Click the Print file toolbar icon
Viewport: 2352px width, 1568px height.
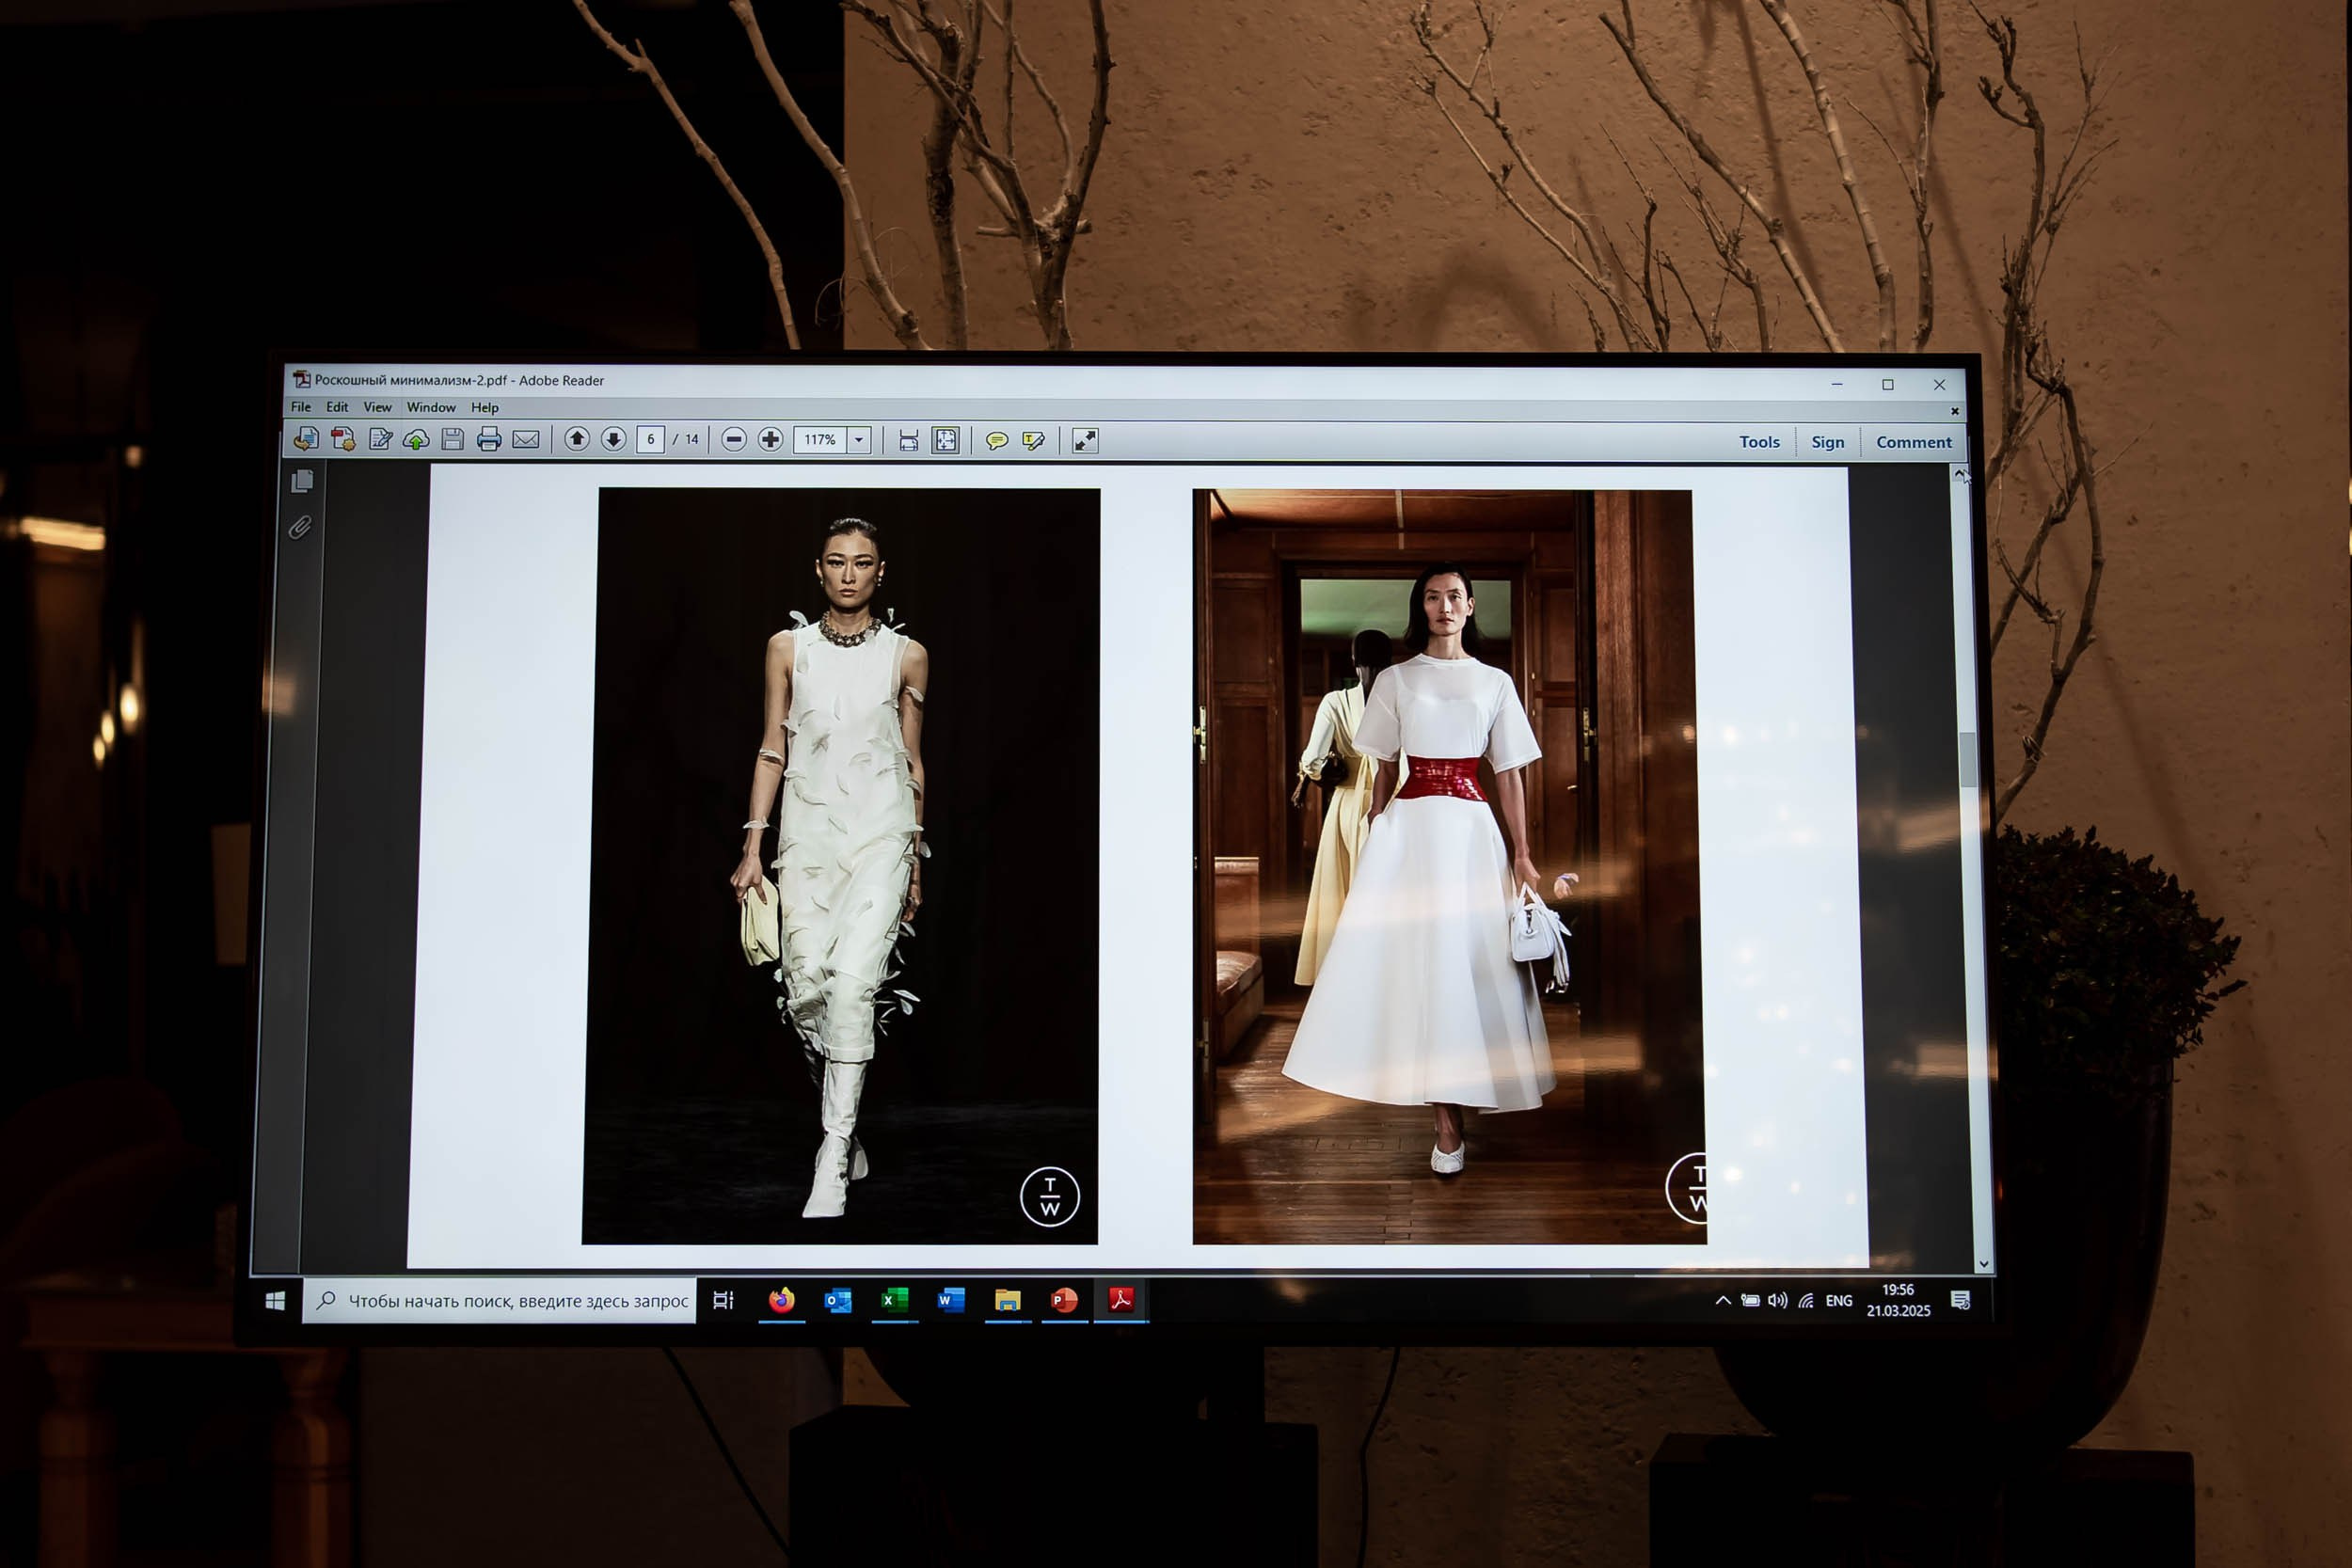point(488,439)
